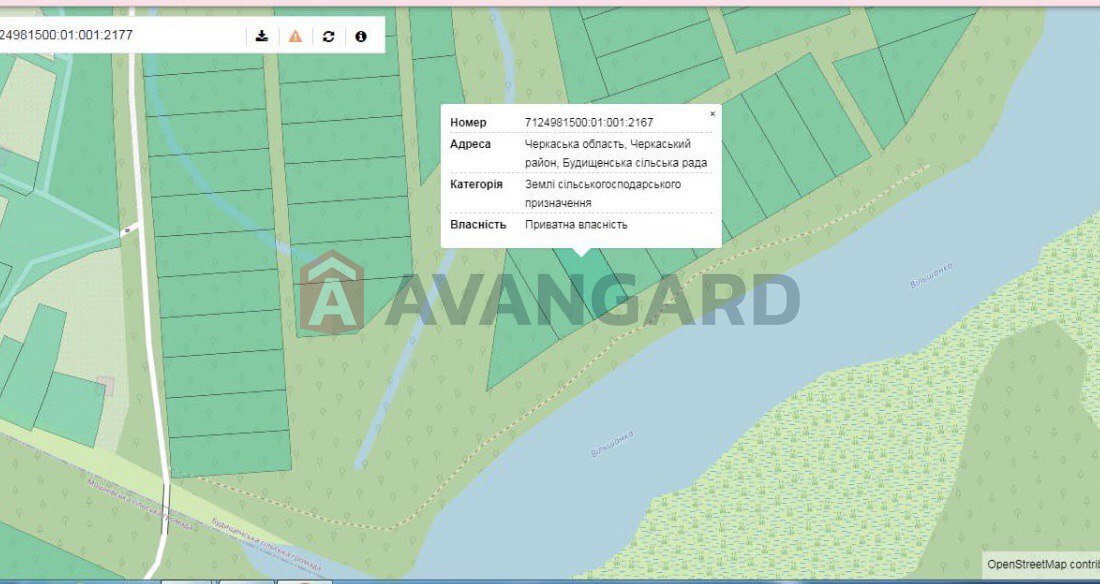Screen dimensions: 1100x584
Task: Click the cadastral number search field
Action: (120, 35)
